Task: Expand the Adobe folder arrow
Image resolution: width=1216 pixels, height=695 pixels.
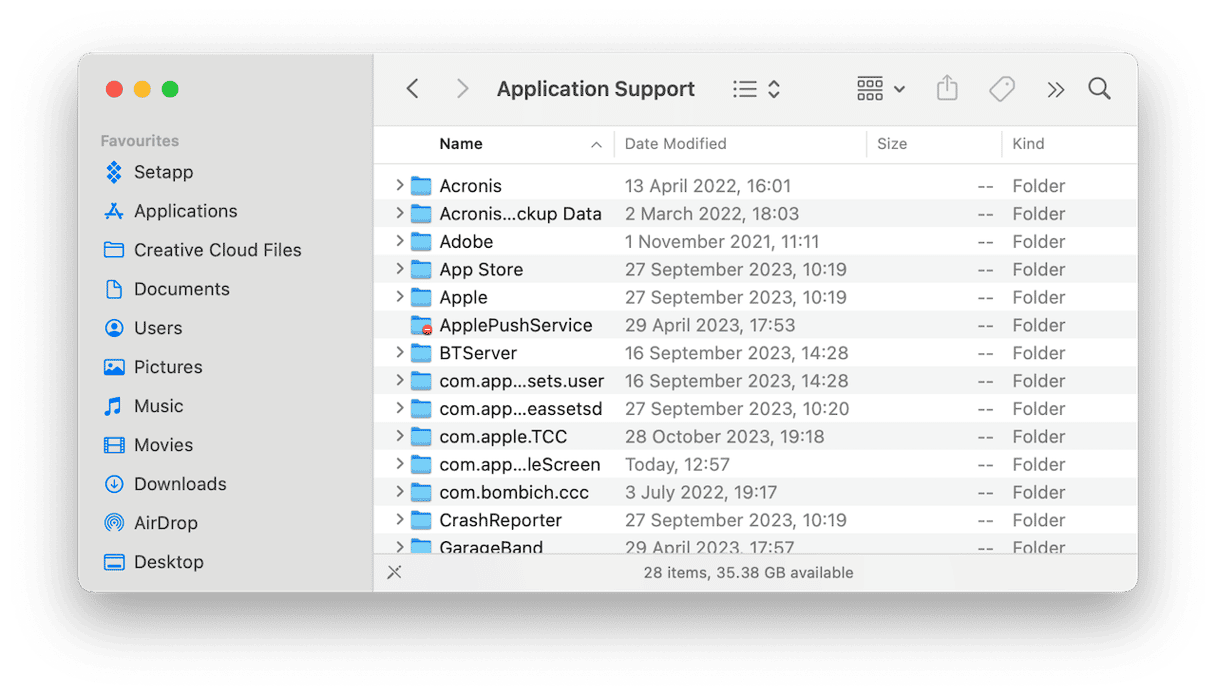Action: tap(399, 241)
